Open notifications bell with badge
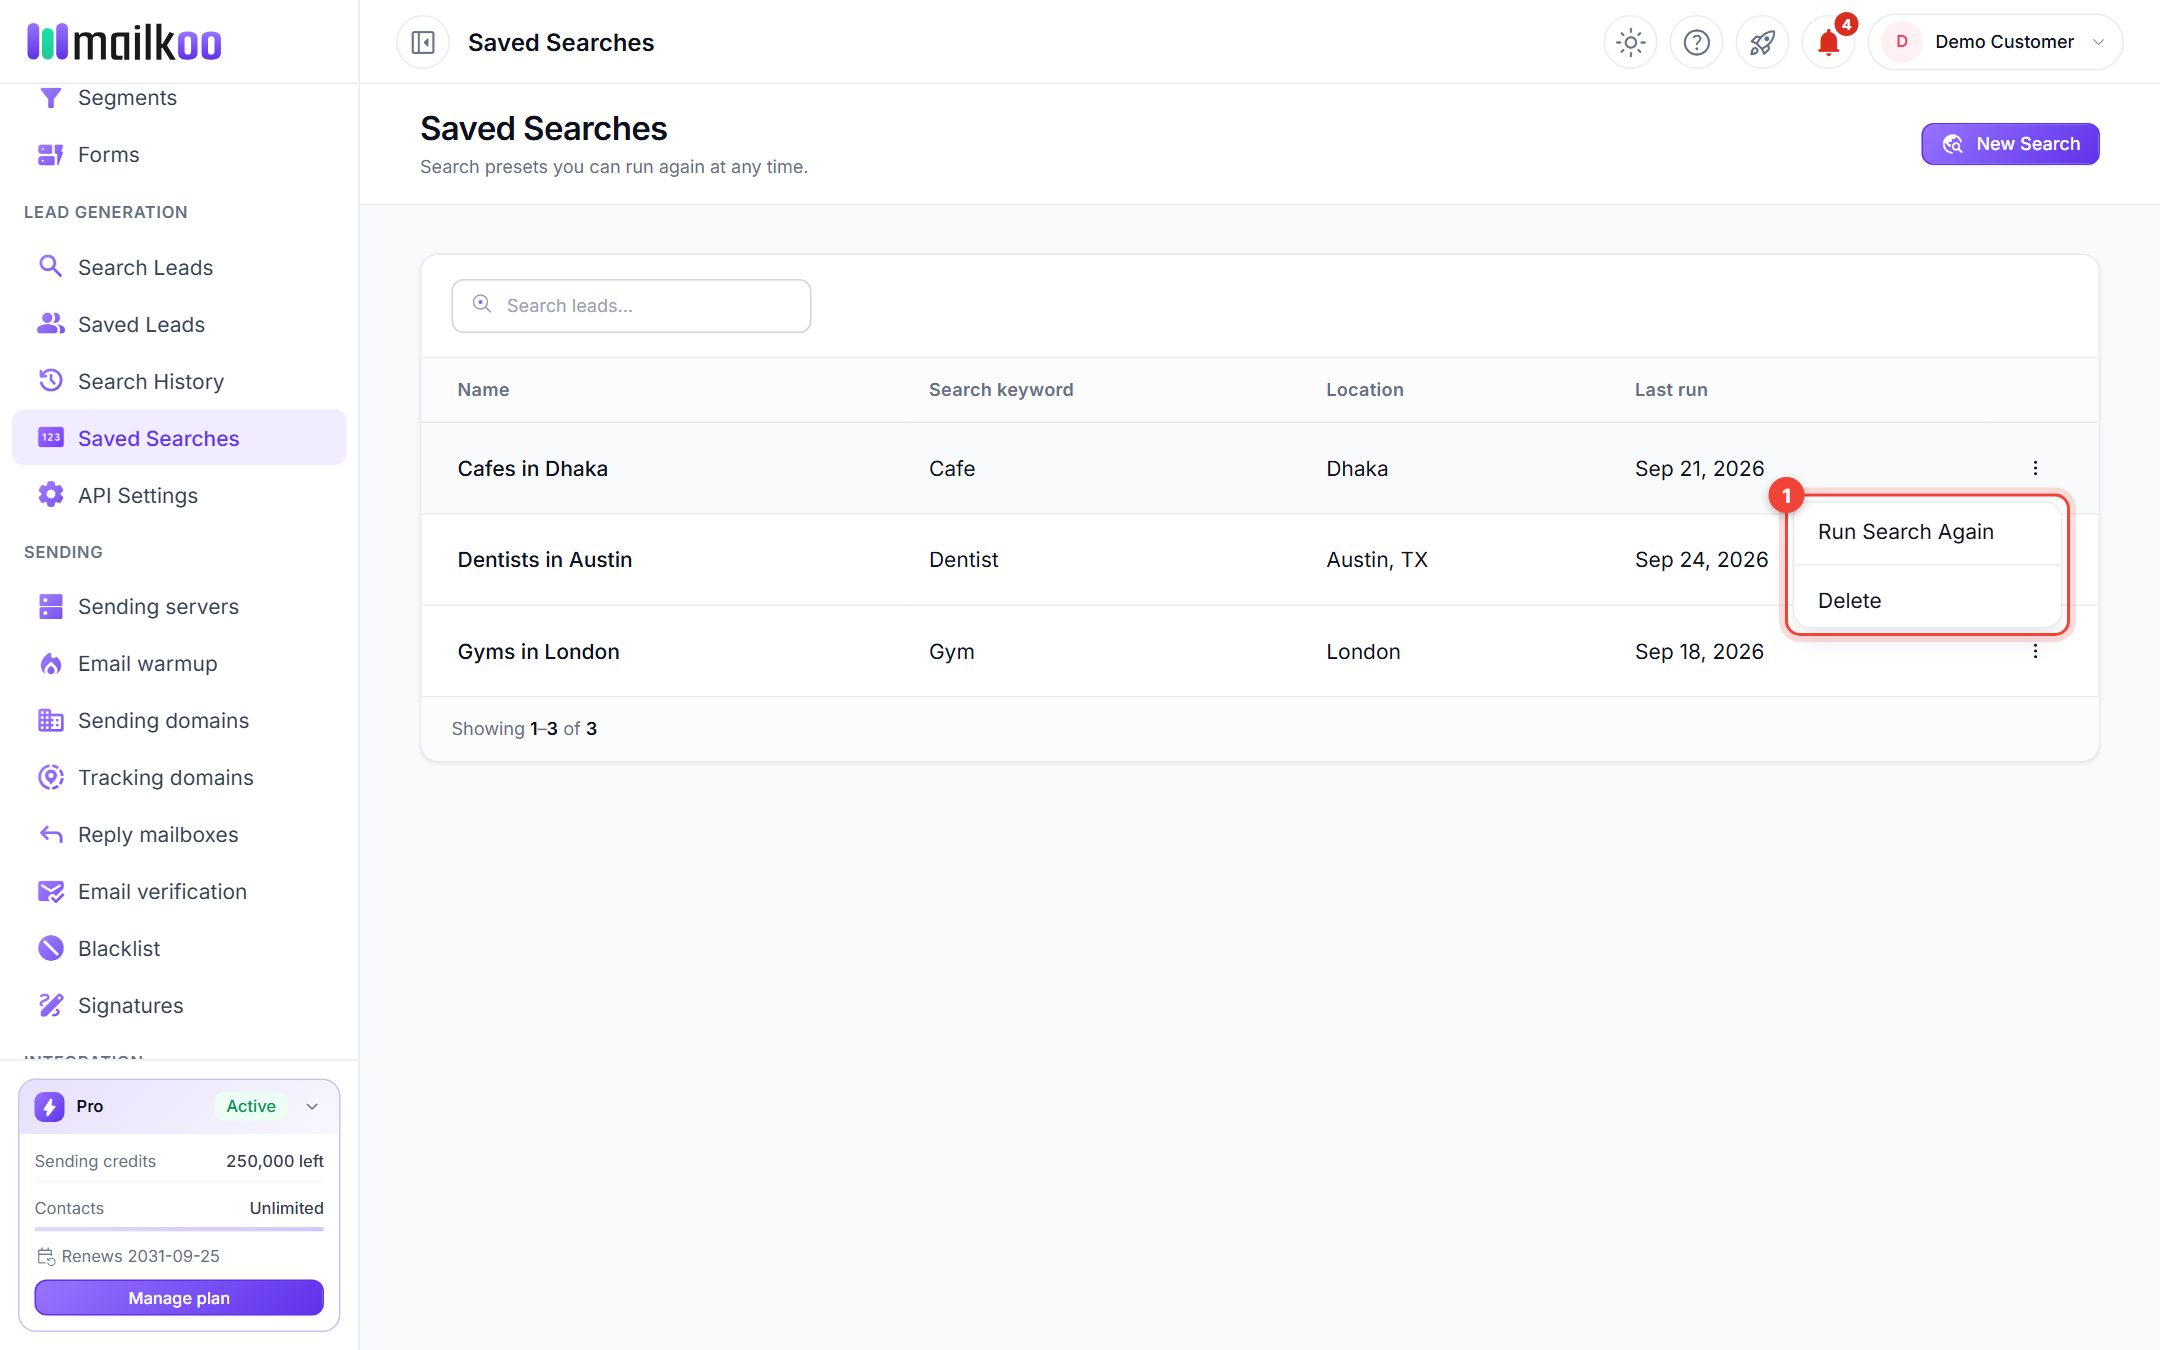 point(1828,42)
